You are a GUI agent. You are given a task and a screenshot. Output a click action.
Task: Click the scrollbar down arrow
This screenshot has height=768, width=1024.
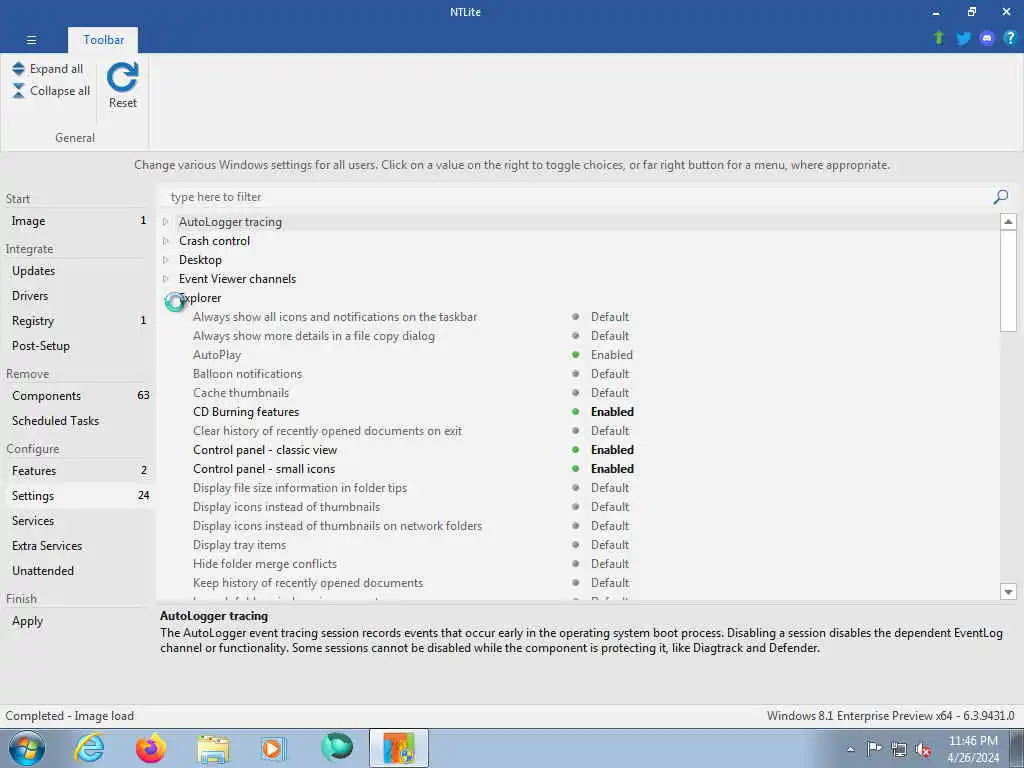pyautogui.click(x=1008, y=592)
